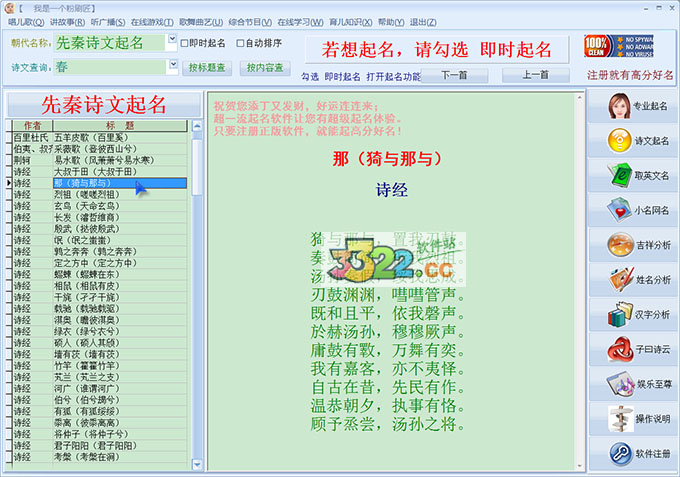Open the 在线游戏(T) menu
The height and width of the screenshot is (477, 680).
[152, 22]
